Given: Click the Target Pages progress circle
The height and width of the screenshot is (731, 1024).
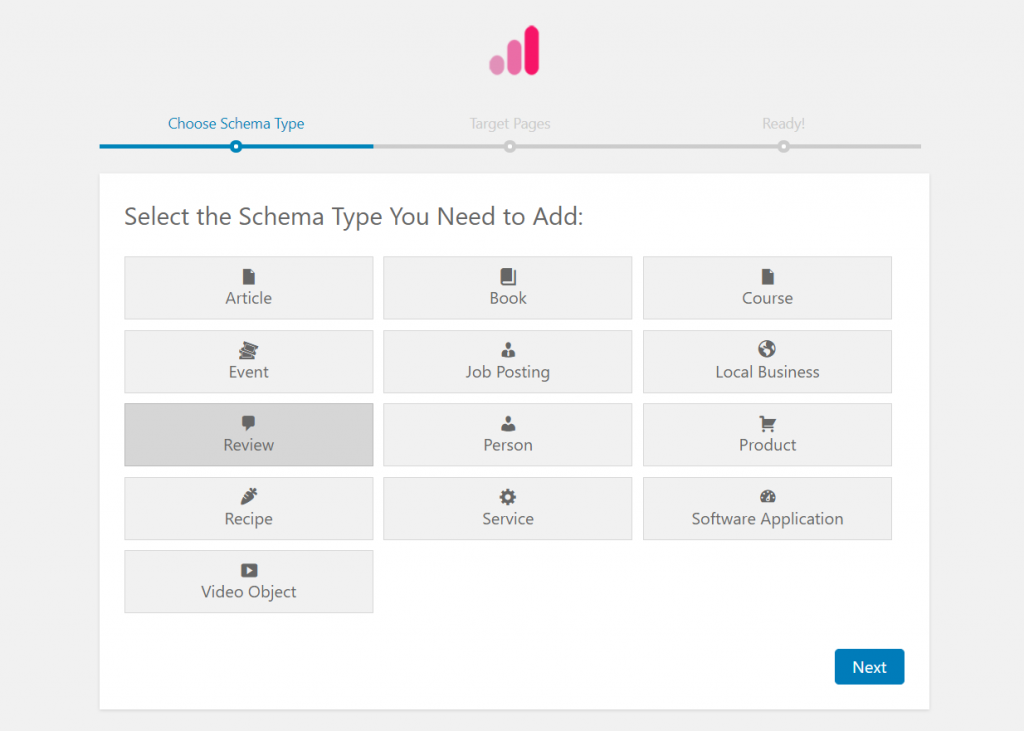Looking at the screenshot, I should (510, 146).
